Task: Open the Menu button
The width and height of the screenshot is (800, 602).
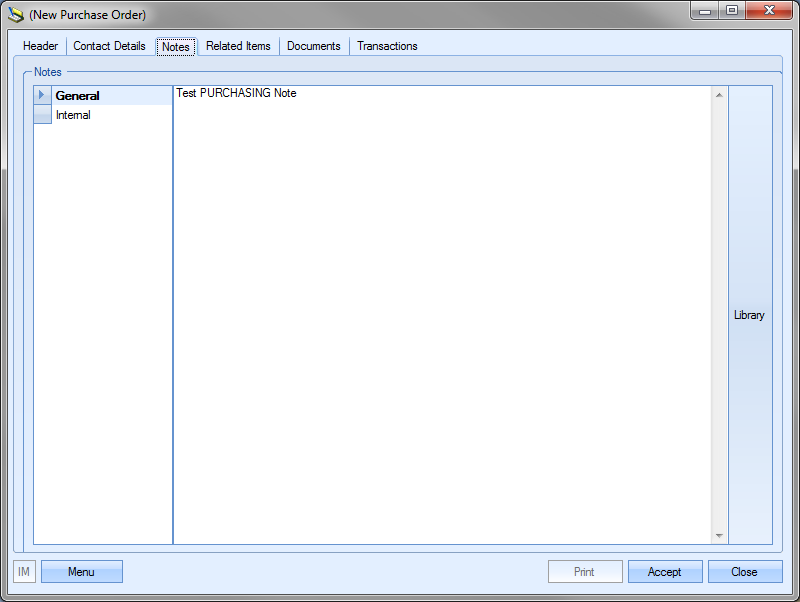Action: coord(82,571)
